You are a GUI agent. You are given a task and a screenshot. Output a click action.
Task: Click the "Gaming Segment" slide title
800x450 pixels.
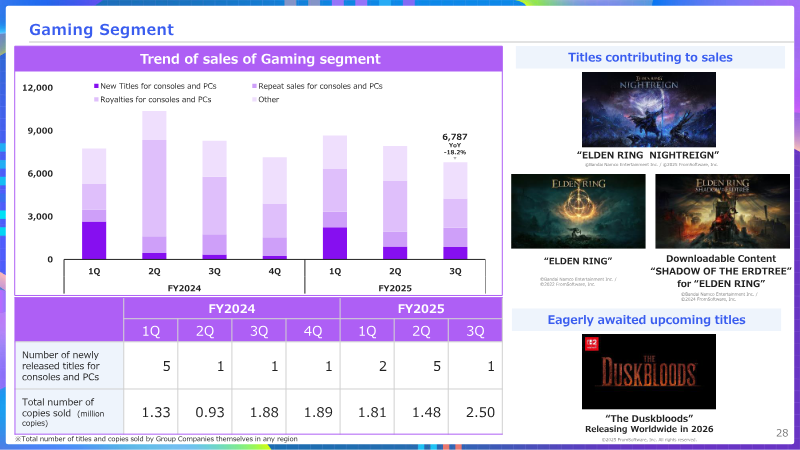(102, 30)
